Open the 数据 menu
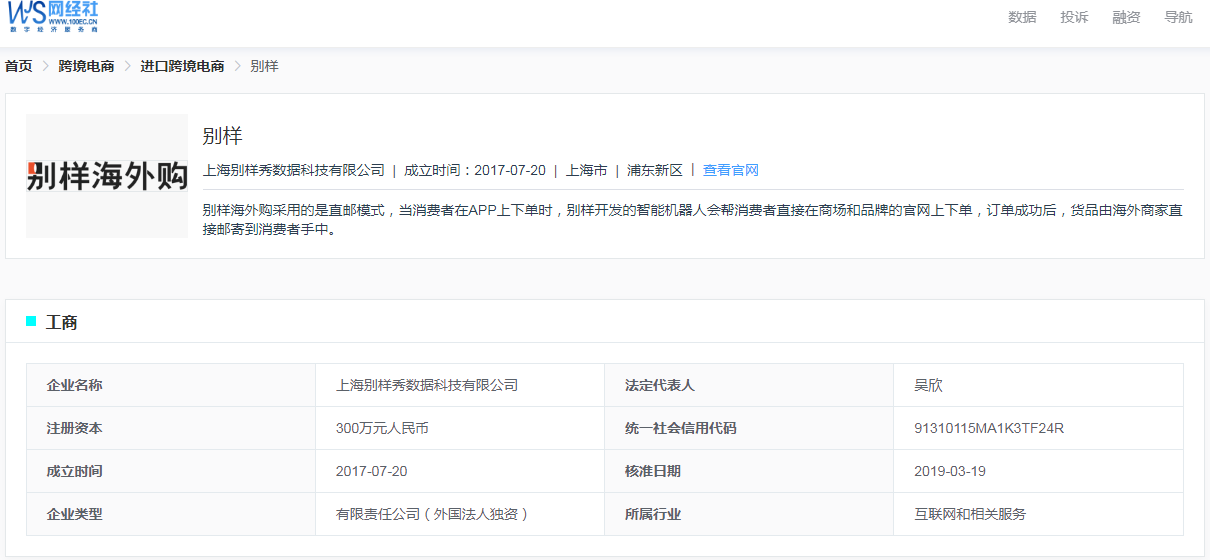Image resolution: width=1210 pixels, height=560 pixels. (1022, 17)
